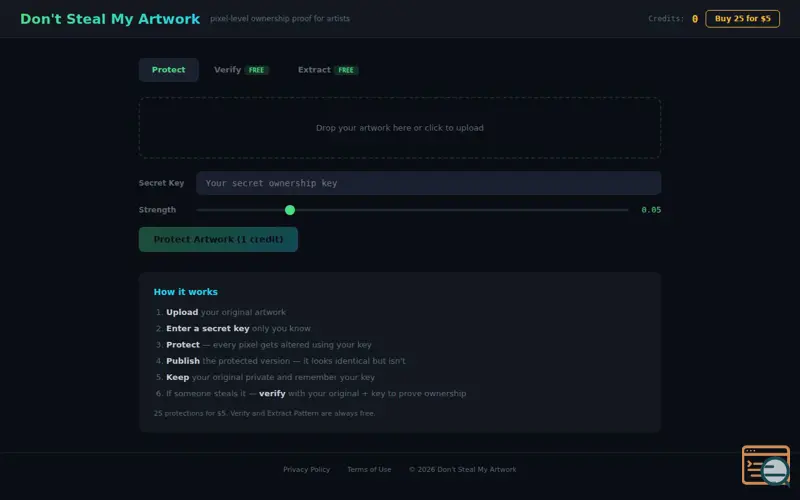The height and width of the screenshot is (500, 800).
Task: Click the tagline pixel-level ownership proof for artists
Action: pos(280,19)
